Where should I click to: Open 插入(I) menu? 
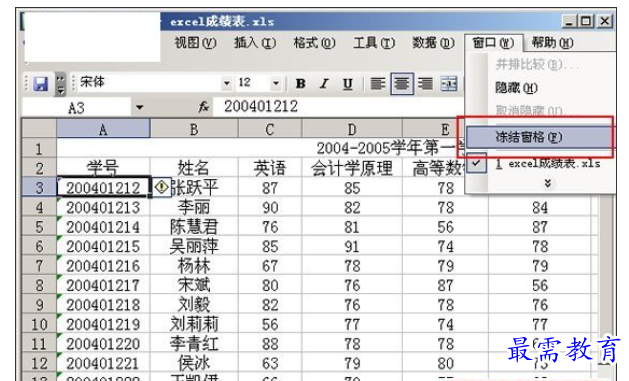pyautogui.click(x=255, y=43)
